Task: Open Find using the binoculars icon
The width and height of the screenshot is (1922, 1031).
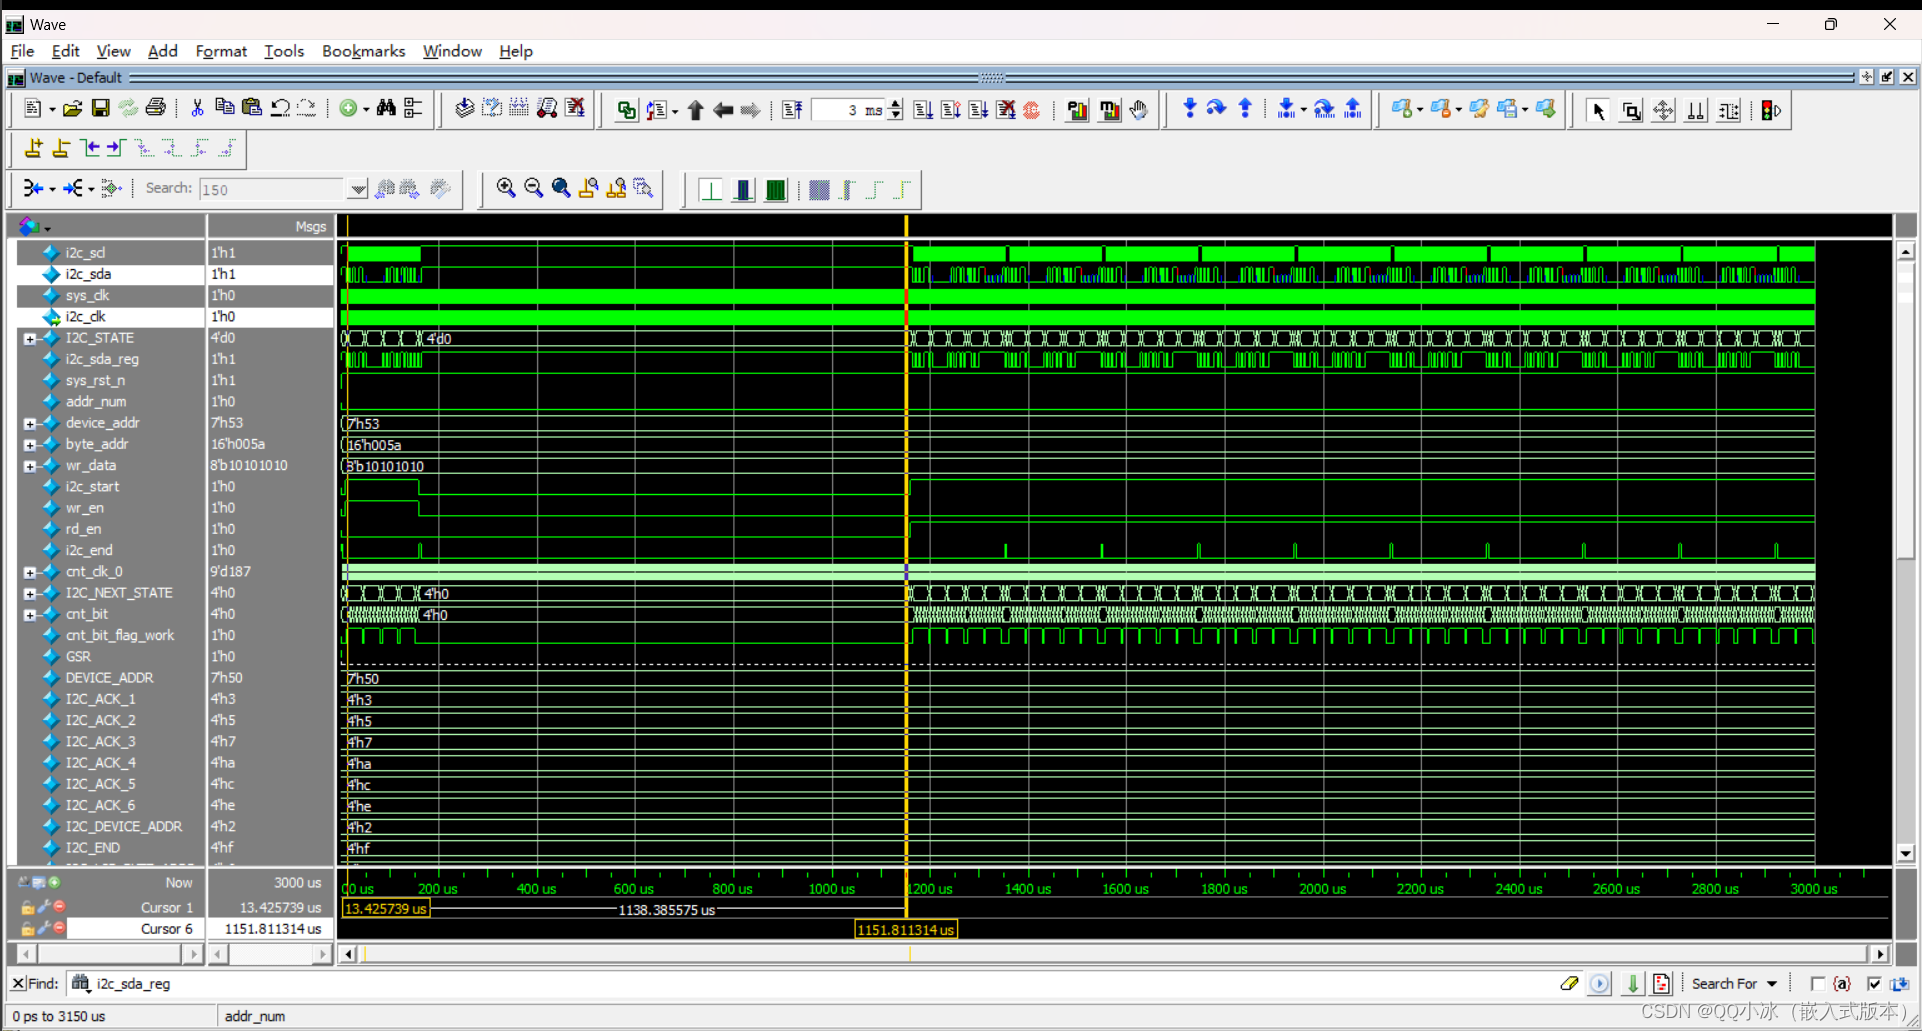Action: pyautogui.click(x=387, y=108)
